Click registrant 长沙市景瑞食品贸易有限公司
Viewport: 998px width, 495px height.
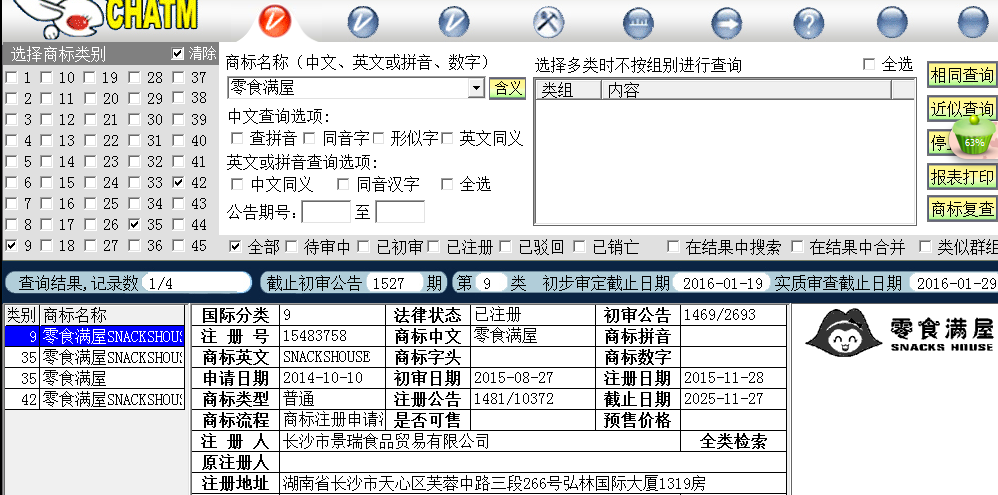386,441
